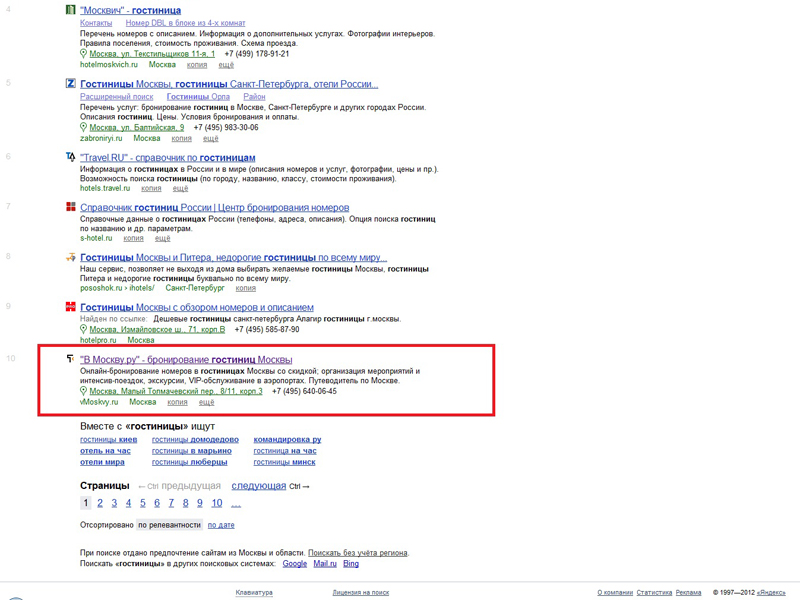Open cached копия of hotels.travel.ru result
800x600 pixels.
[x=151, y=188]
